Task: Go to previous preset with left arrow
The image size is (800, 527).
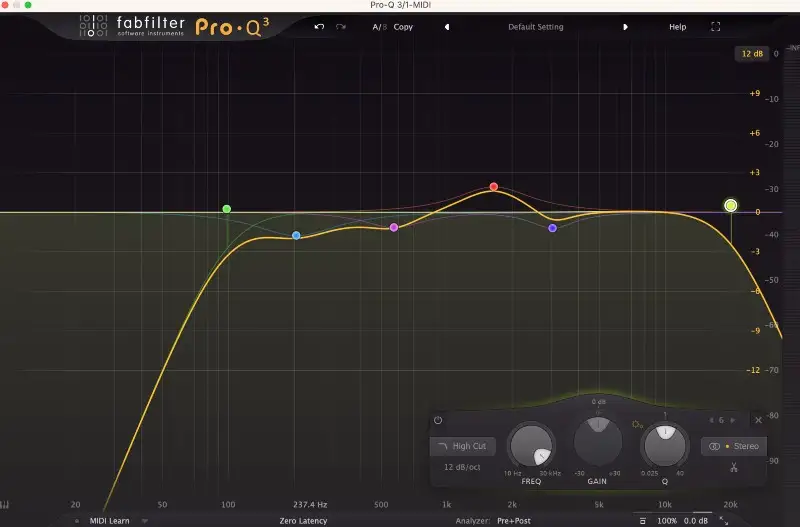Action: 447,27
